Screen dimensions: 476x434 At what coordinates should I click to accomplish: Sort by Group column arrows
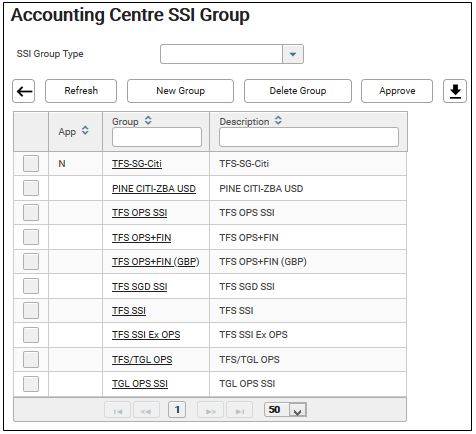[x=148, y=121]
